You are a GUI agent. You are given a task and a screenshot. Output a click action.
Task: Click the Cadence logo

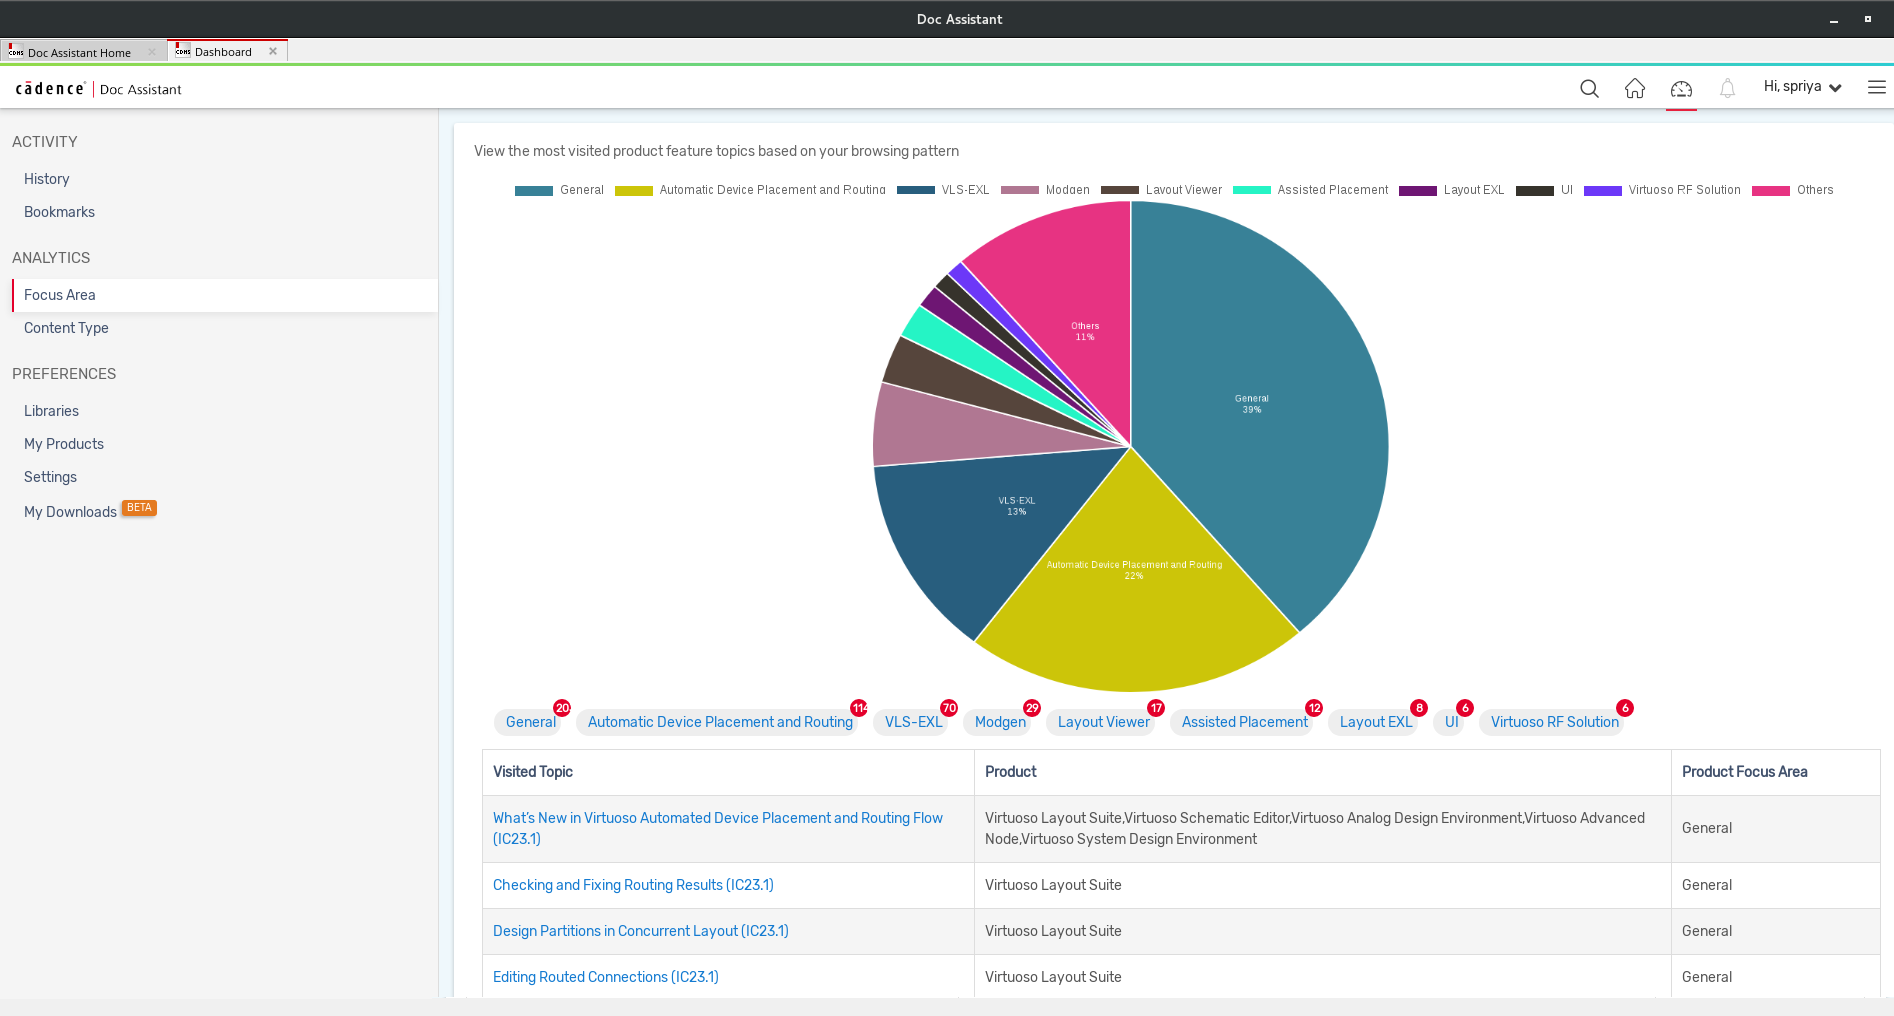pos(50,89)
